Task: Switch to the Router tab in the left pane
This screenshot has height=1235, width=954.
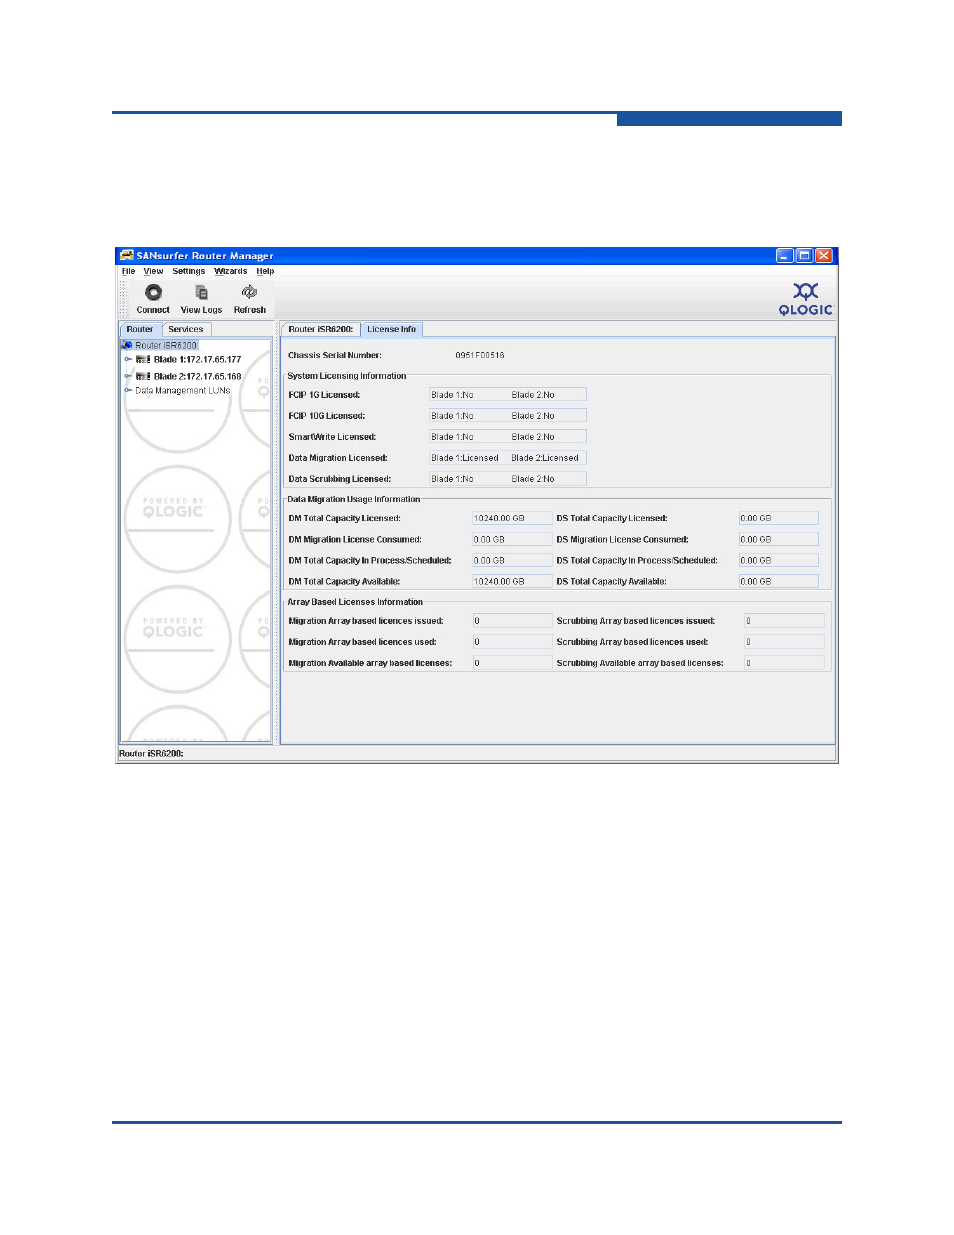Action: click(x=140, y=329)
